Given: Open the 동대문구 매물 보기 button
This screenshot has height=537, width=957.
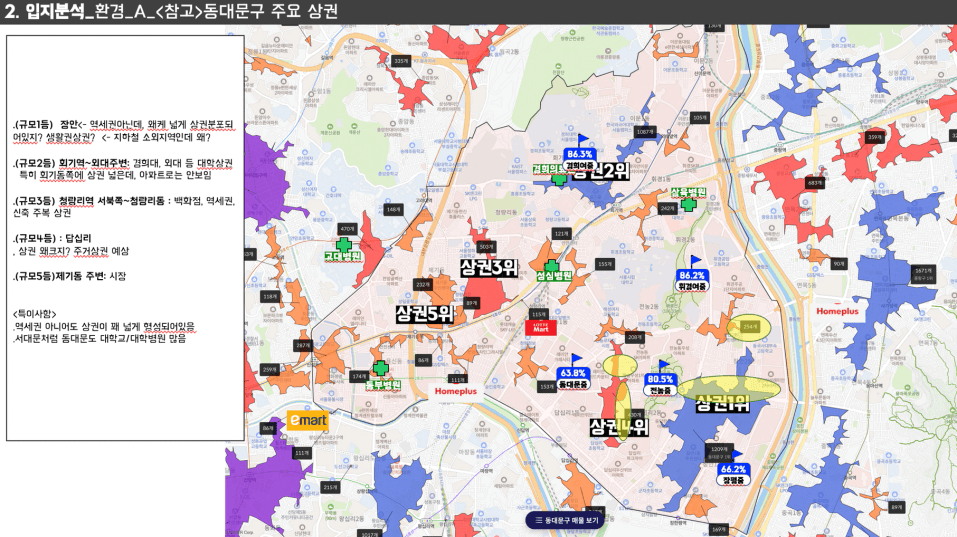Looking at the screenshot, I should pos(566,520).
